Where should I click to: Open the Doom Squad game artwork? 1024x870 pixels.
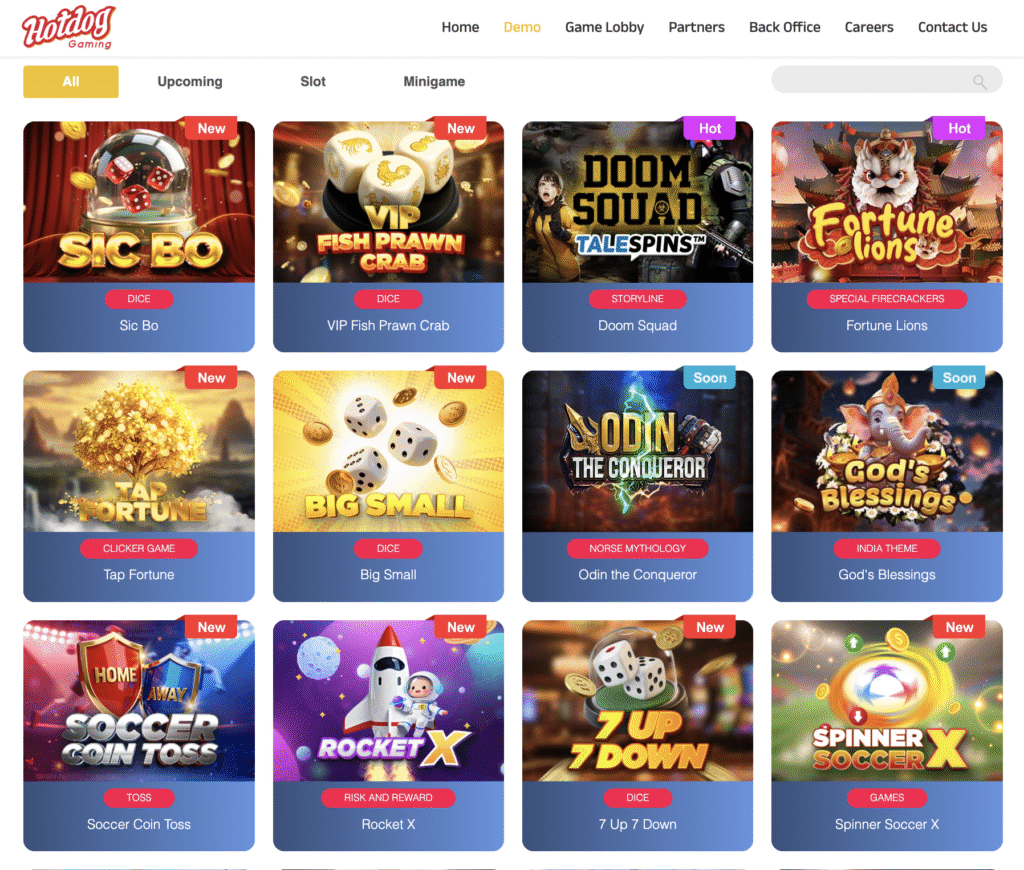(x=637, y=202)
